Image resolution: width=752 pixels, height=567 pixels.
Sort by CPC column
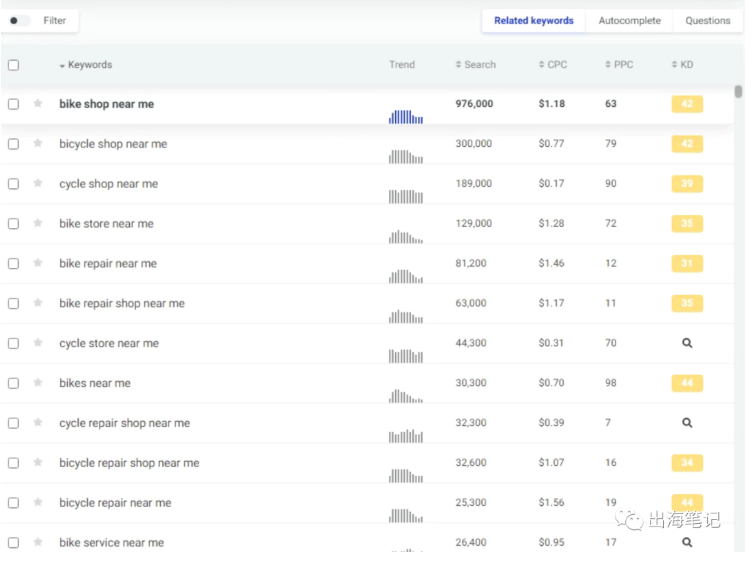(x=552, y=64)
